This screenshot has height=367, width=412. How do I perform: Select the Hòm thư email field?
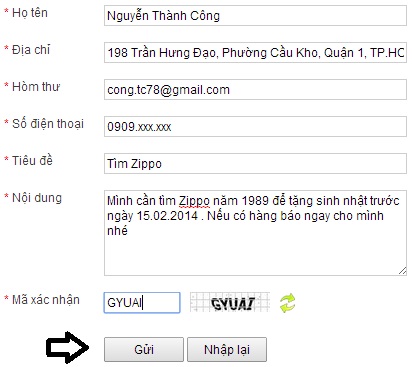[x=255, y=89]
